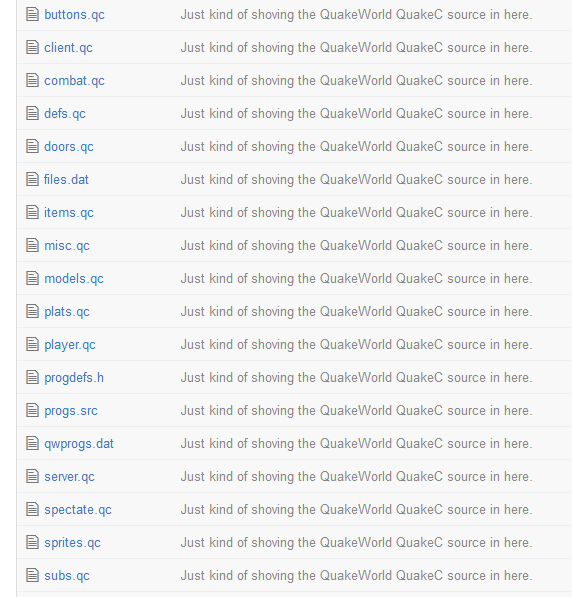This screenshot has width=572, height=597.
Task: Open commit message link in the buttons.qc row
Action: click(356, 14)
